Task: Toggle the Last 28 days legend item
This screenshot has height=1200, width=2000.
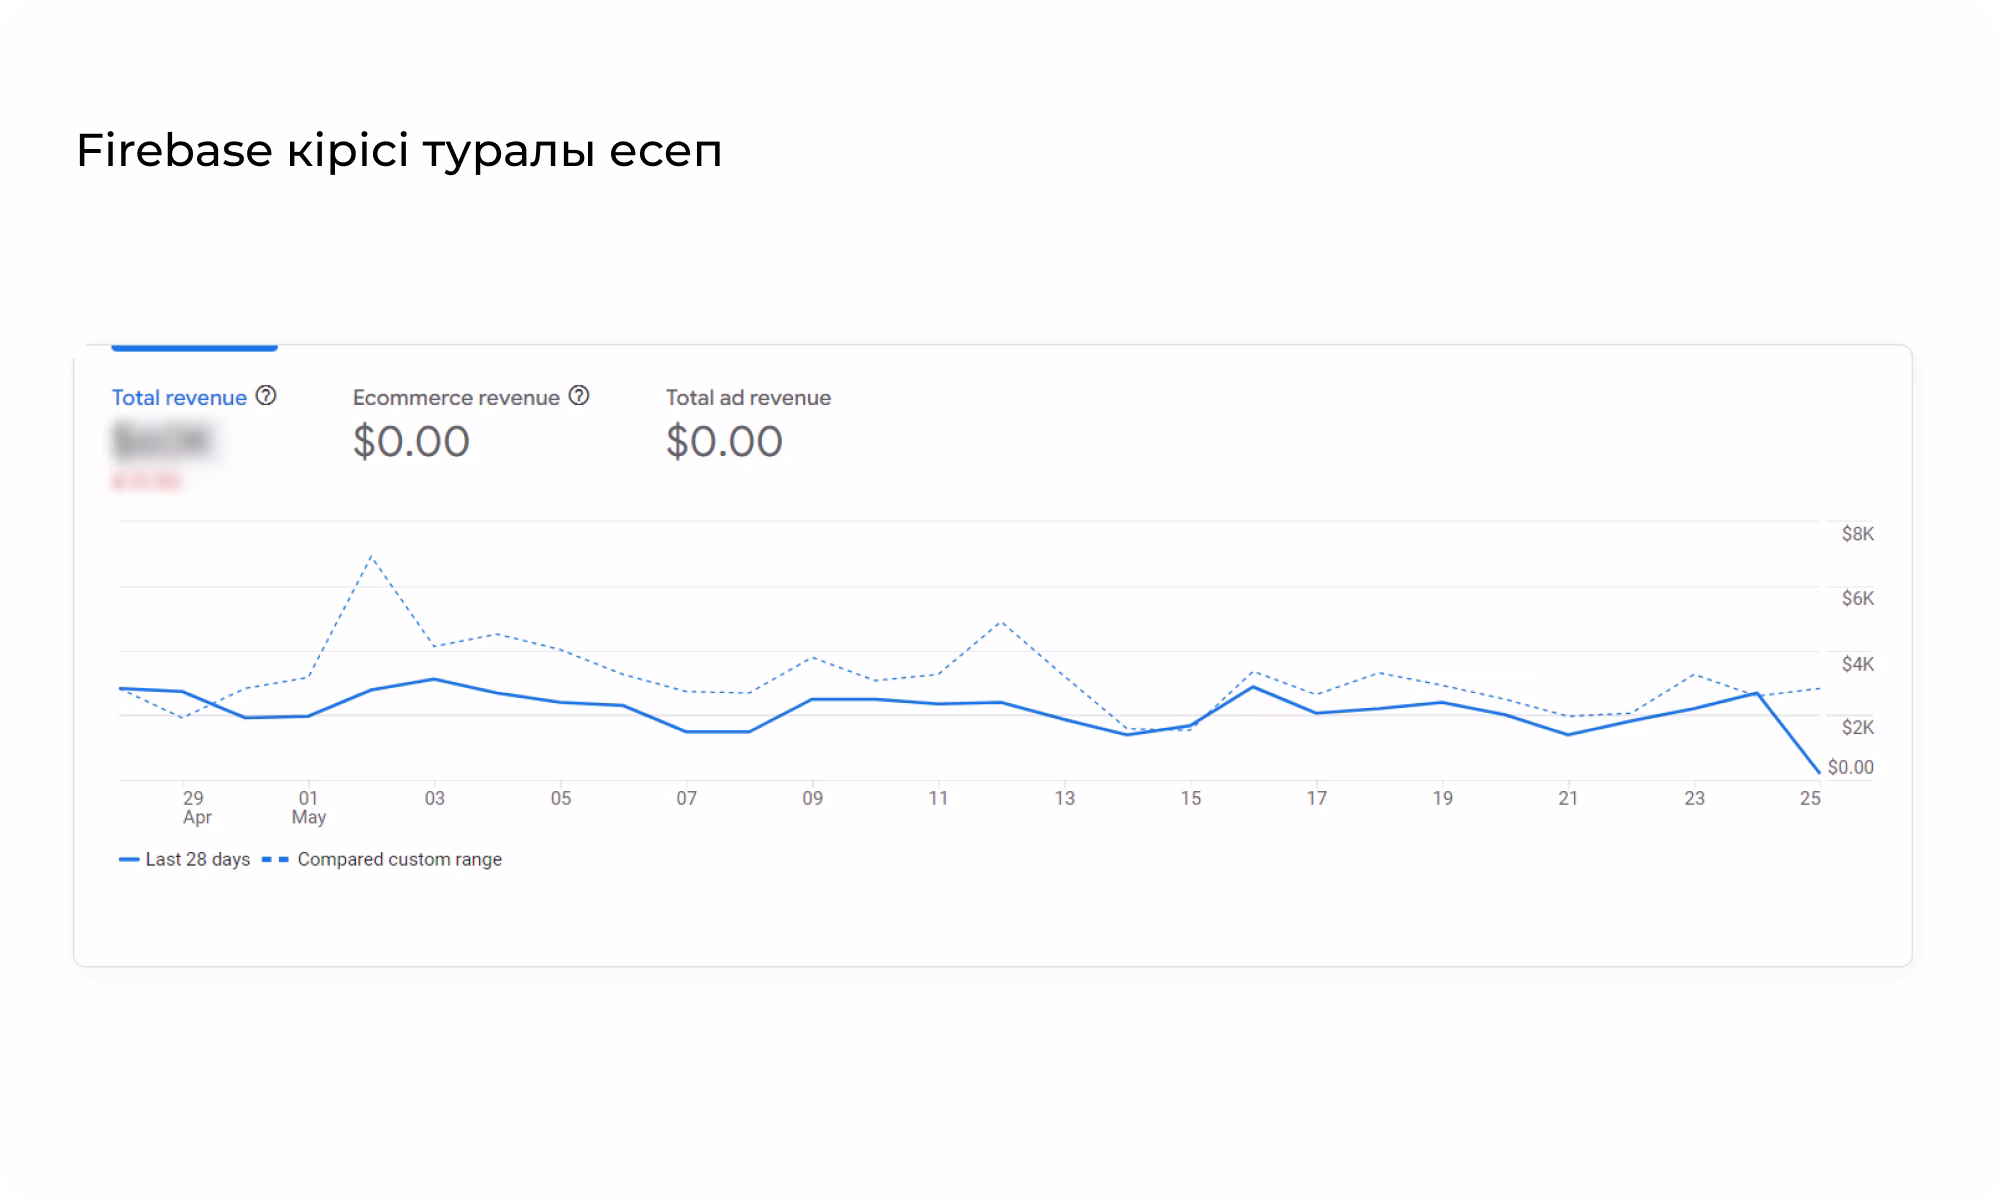Action: [197, 859]
